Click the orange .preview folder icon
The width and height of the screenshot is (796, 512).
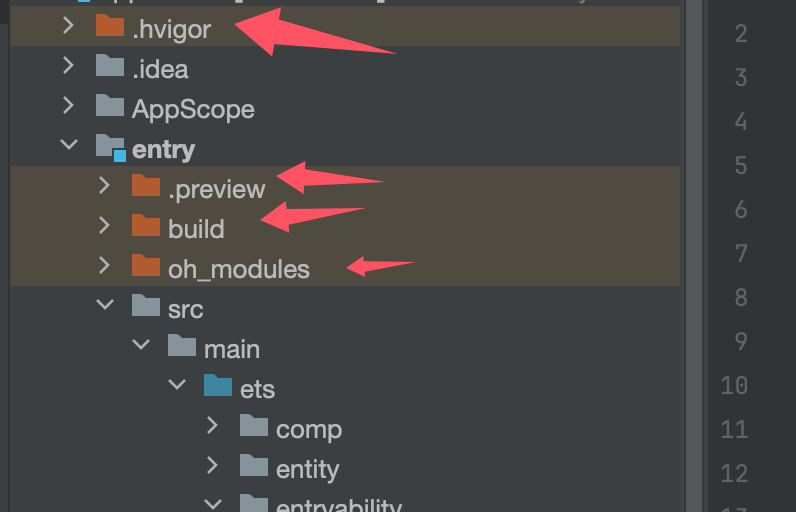click(146, 185)
